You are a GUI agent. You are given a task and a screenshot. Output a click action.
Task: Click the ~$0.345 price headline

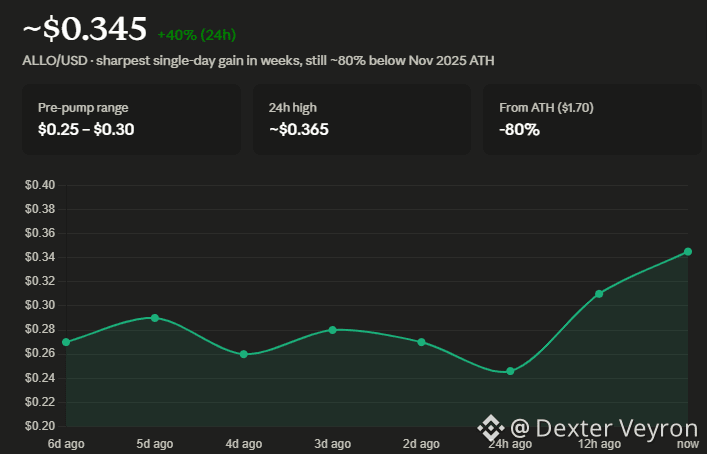(85, 29)
